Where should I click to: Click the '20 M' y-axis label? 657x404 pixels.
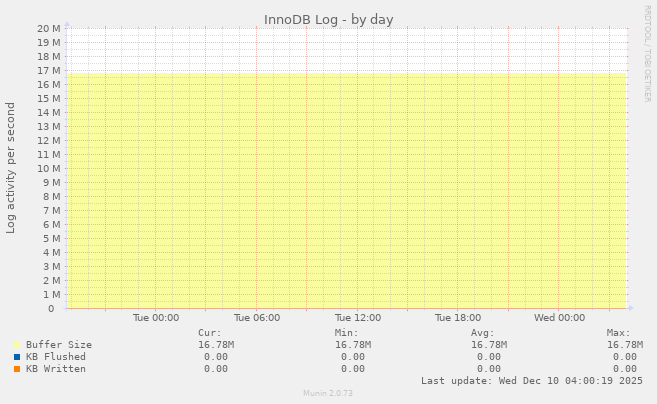click(49, 28)
